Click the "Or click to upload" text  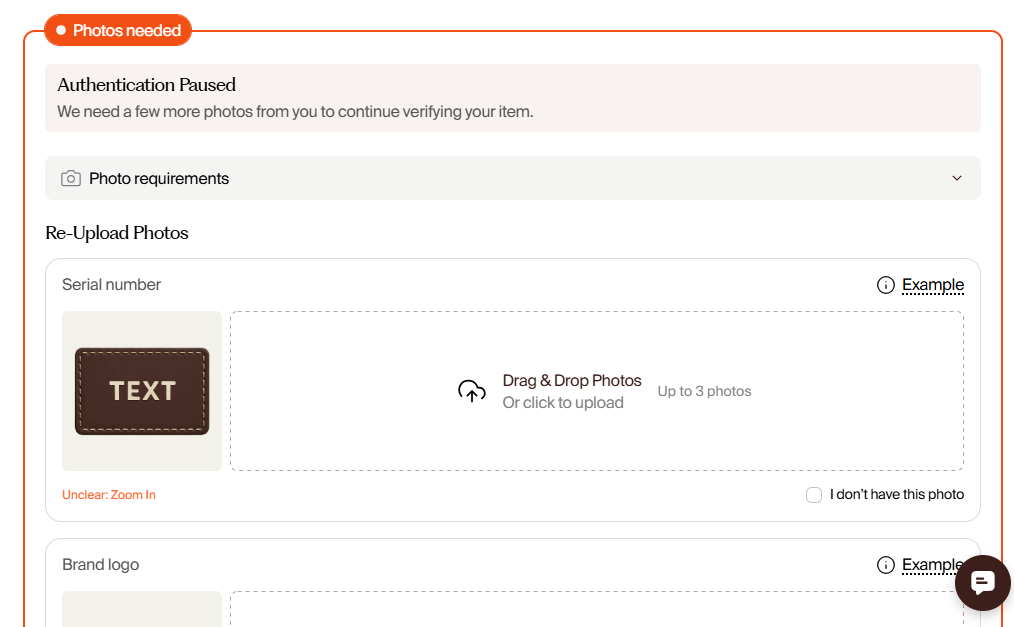click(563, 403)
